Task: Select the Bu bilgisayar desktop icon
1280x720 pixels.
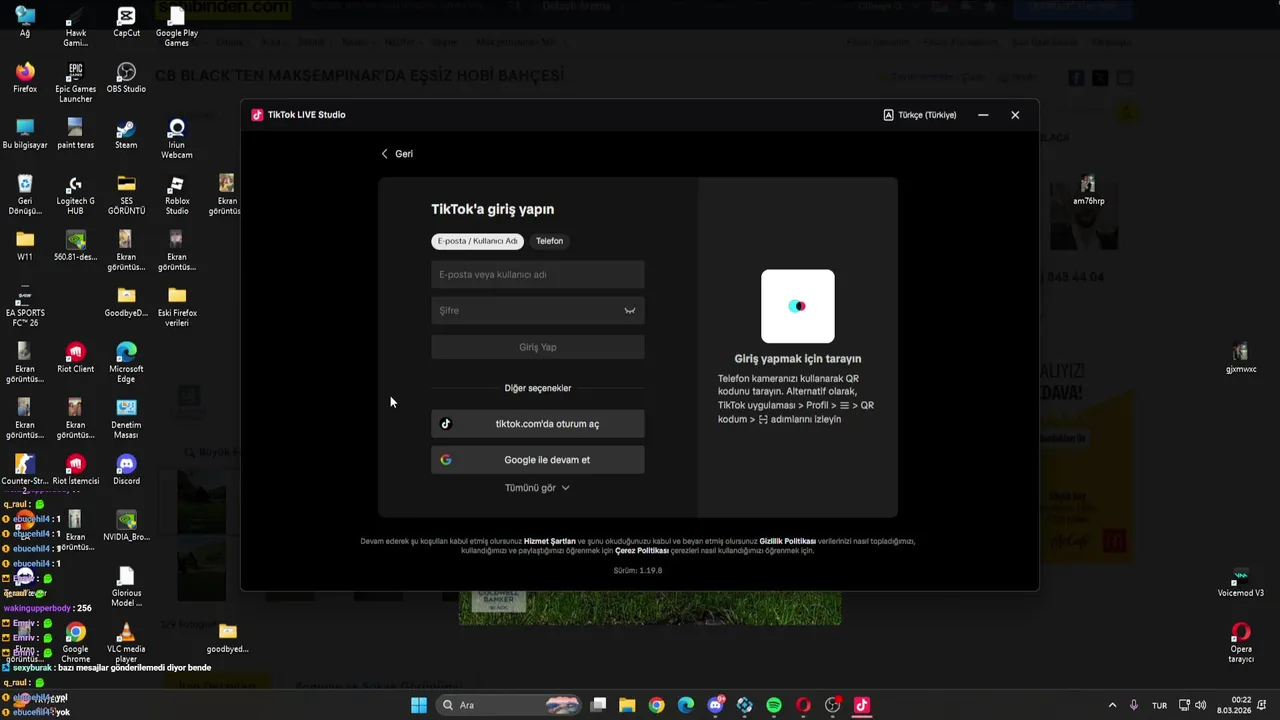Action: [25, 134]
